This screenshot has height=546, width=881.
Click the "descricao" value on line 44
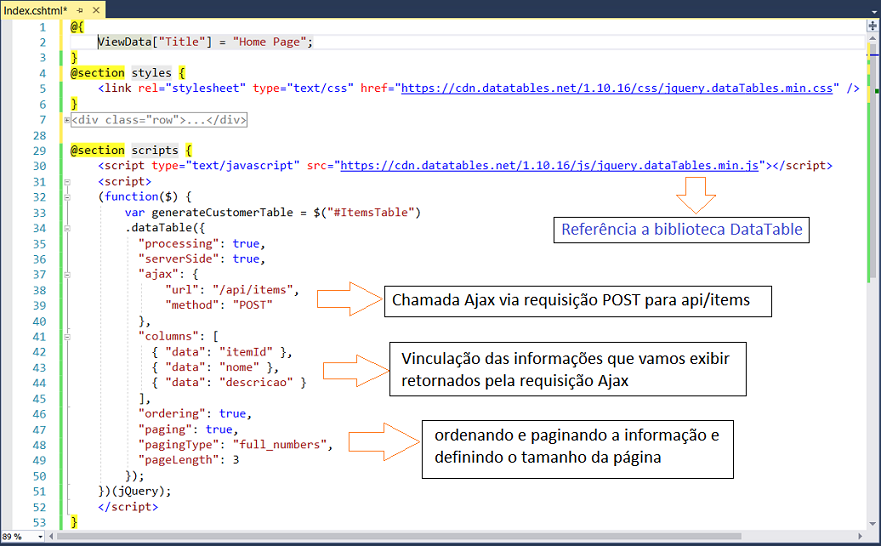[256, 383]
